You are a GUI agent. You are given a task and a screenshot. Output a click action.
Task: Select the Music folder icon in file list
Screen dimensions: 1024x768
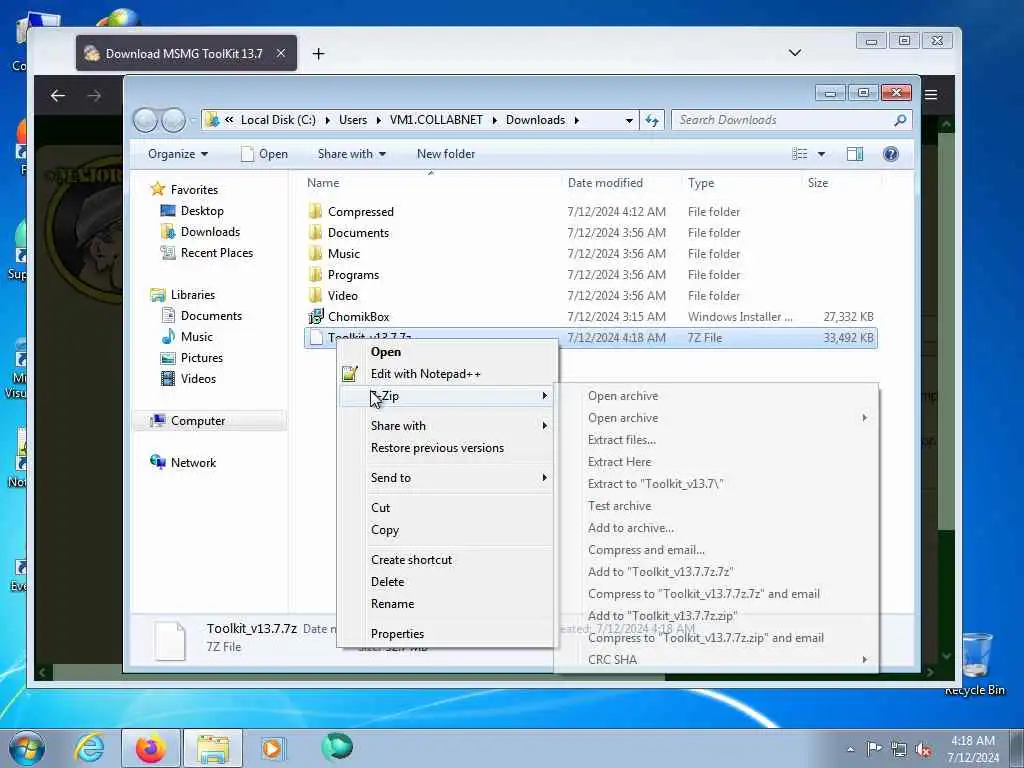[x=315, y=253]
